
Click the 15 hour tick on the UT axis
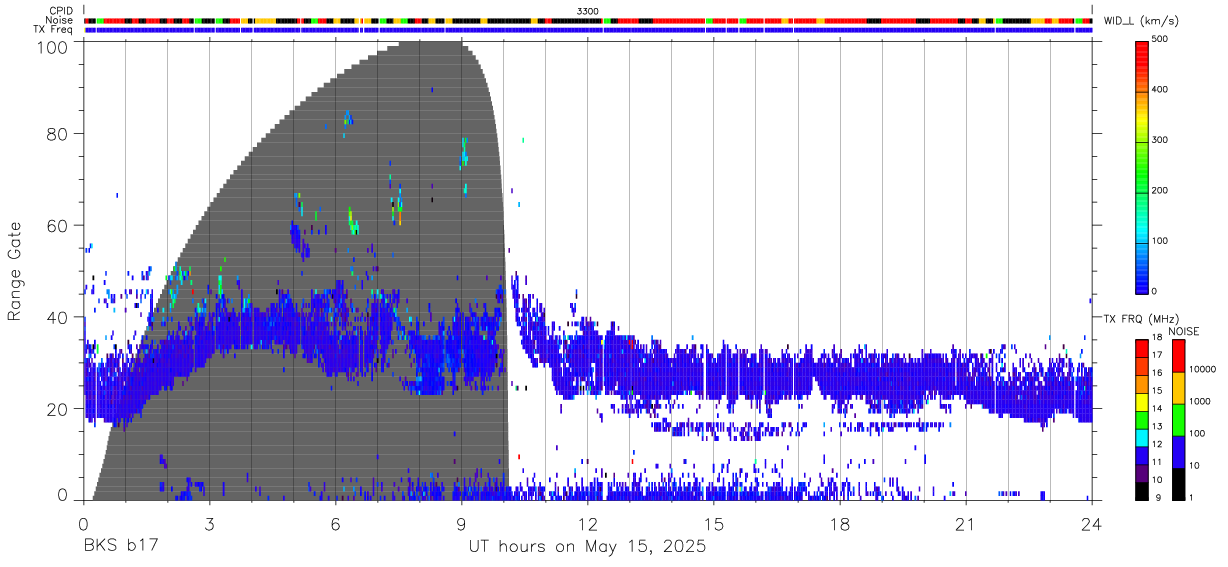(713, 523)
